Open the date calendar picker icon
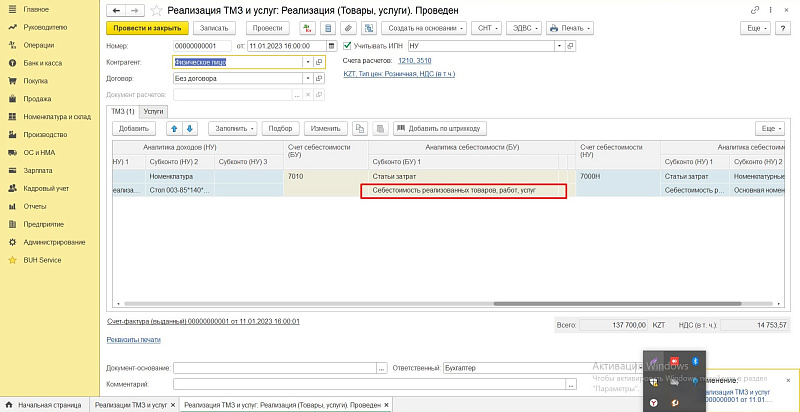Viewport: 800px width, 412px height. (x=331, y=46)
